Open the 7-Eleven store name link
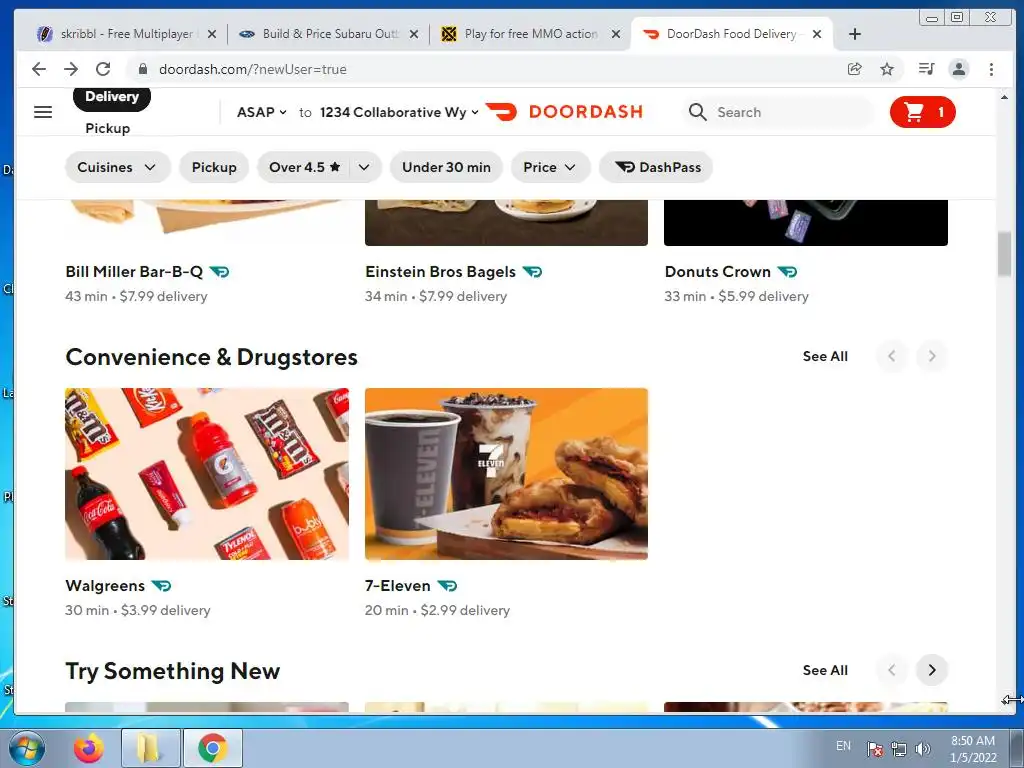Viewport: 1024px width, 768px height. tap(398, 586)
